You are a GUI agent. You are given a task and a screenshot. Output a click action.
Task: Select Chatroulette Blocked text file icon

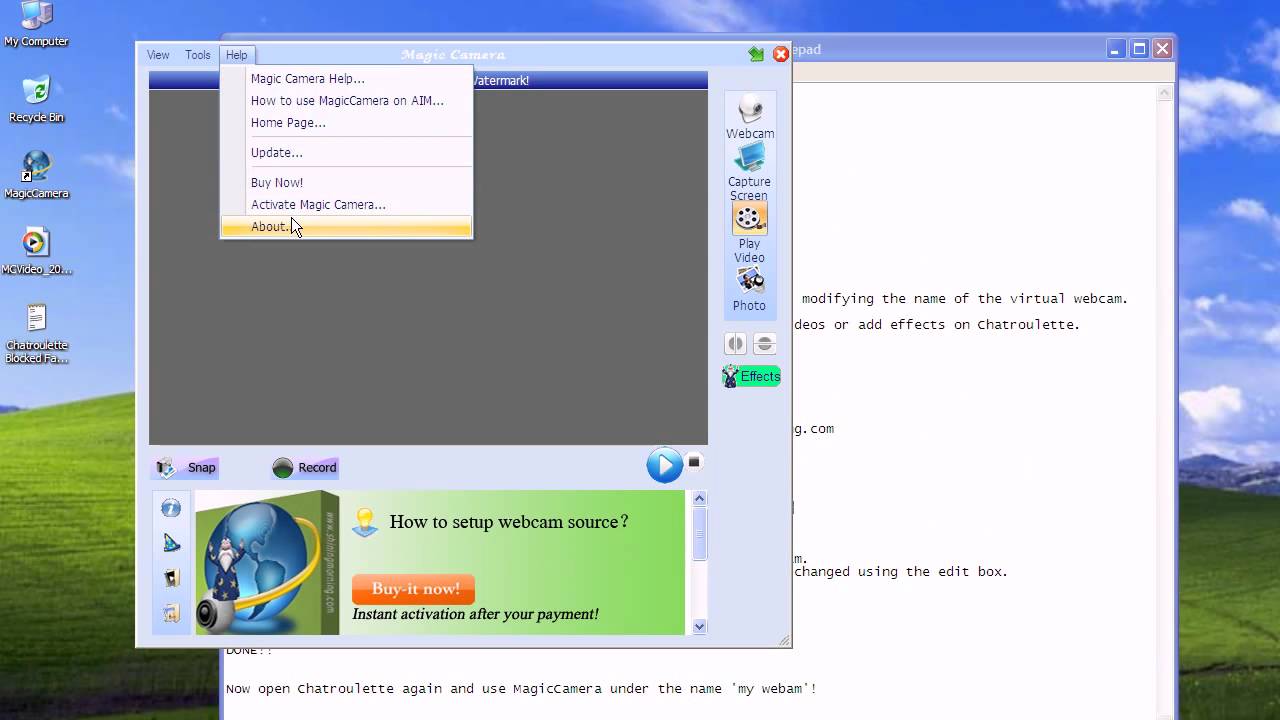point(36,333)
